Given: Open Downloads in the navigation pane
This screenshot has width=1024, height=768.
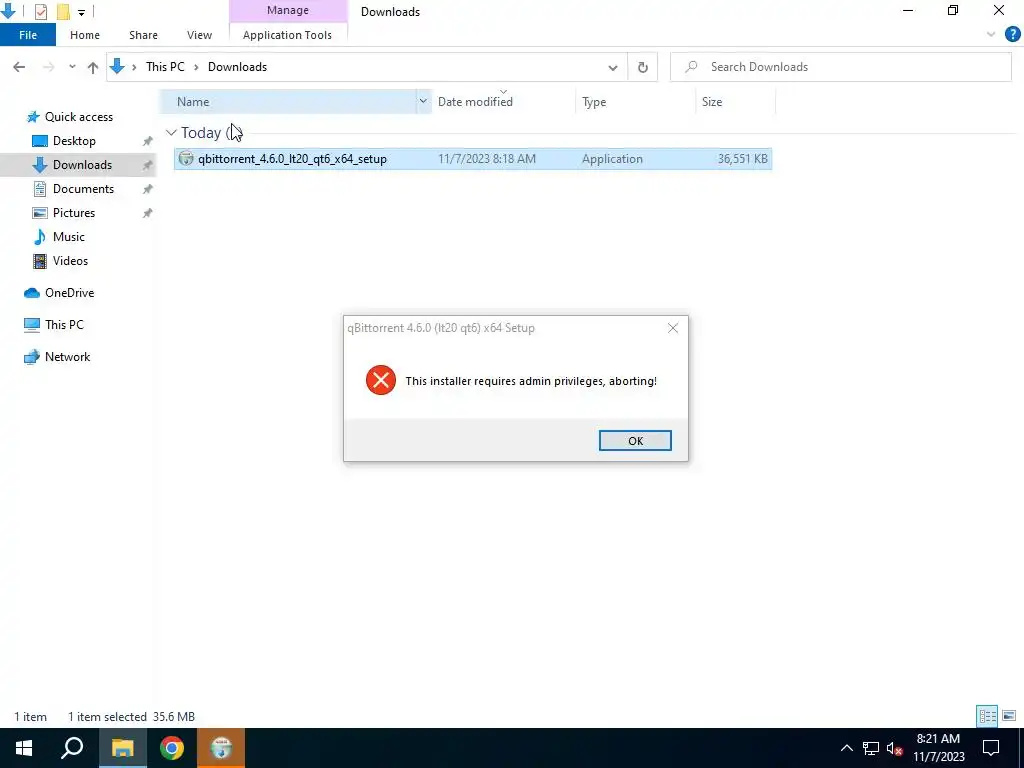Looking at the screenshot, I should coord(82,165).
